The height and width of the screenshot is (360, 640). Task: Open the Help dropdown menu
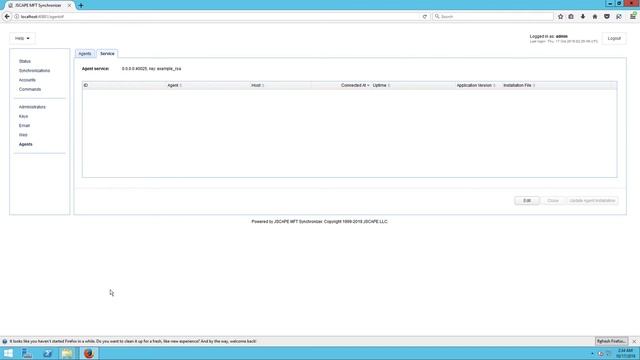pos(22,38)
